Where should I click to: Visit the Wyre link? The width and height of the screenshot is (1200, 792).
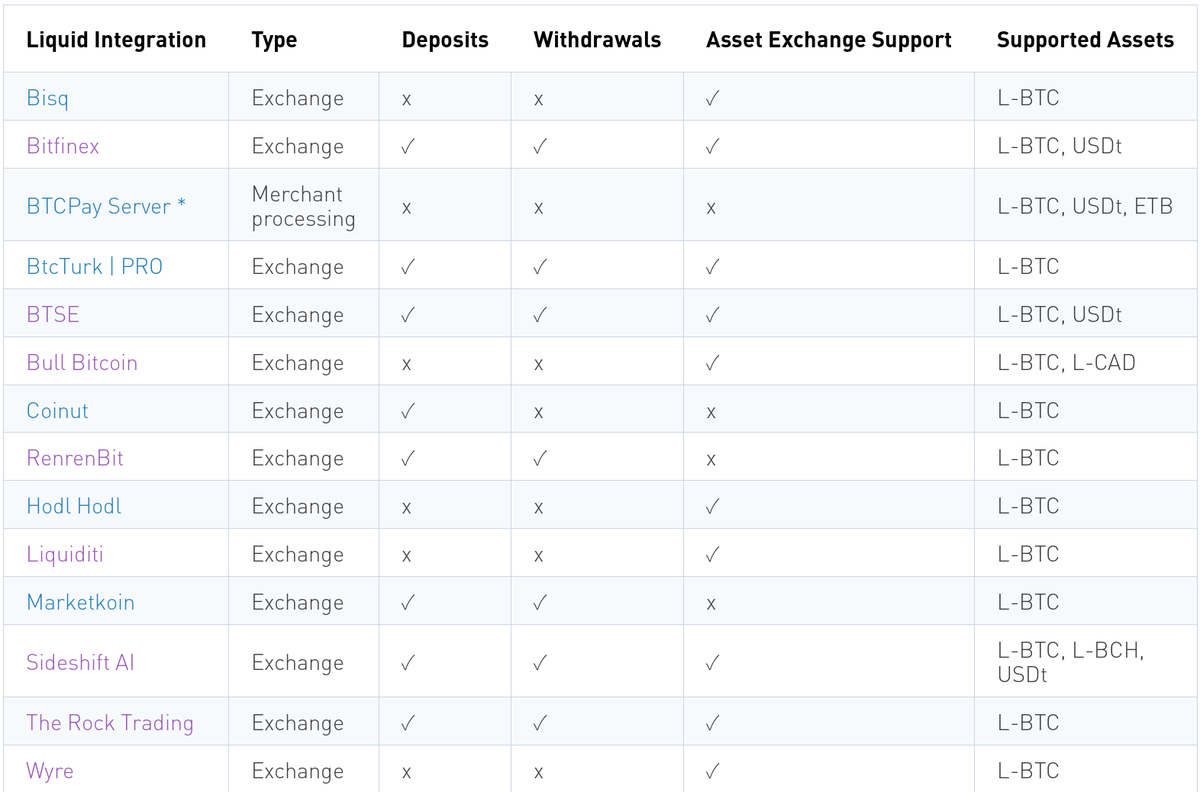(50, 771)
